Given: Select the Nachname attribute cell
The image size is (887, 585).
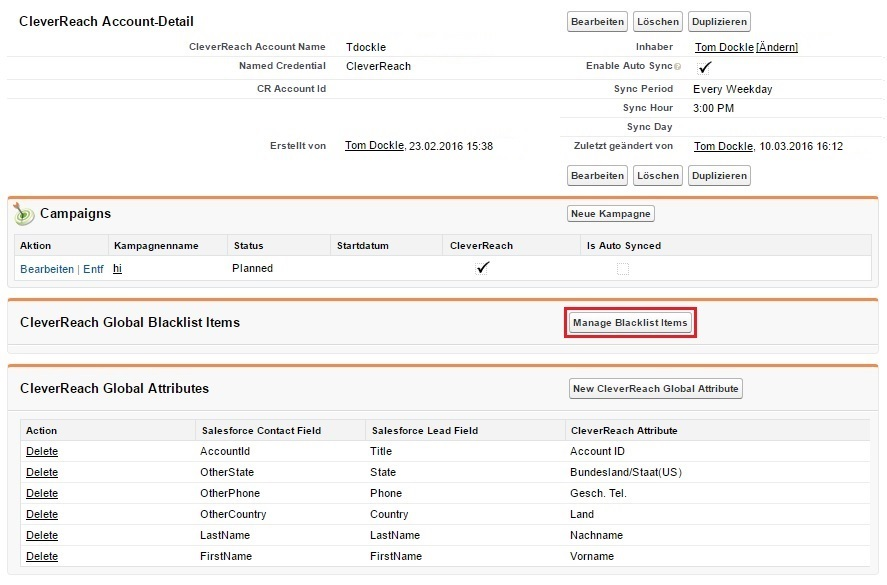Looking at the screenshot, I should click(596, 535).
